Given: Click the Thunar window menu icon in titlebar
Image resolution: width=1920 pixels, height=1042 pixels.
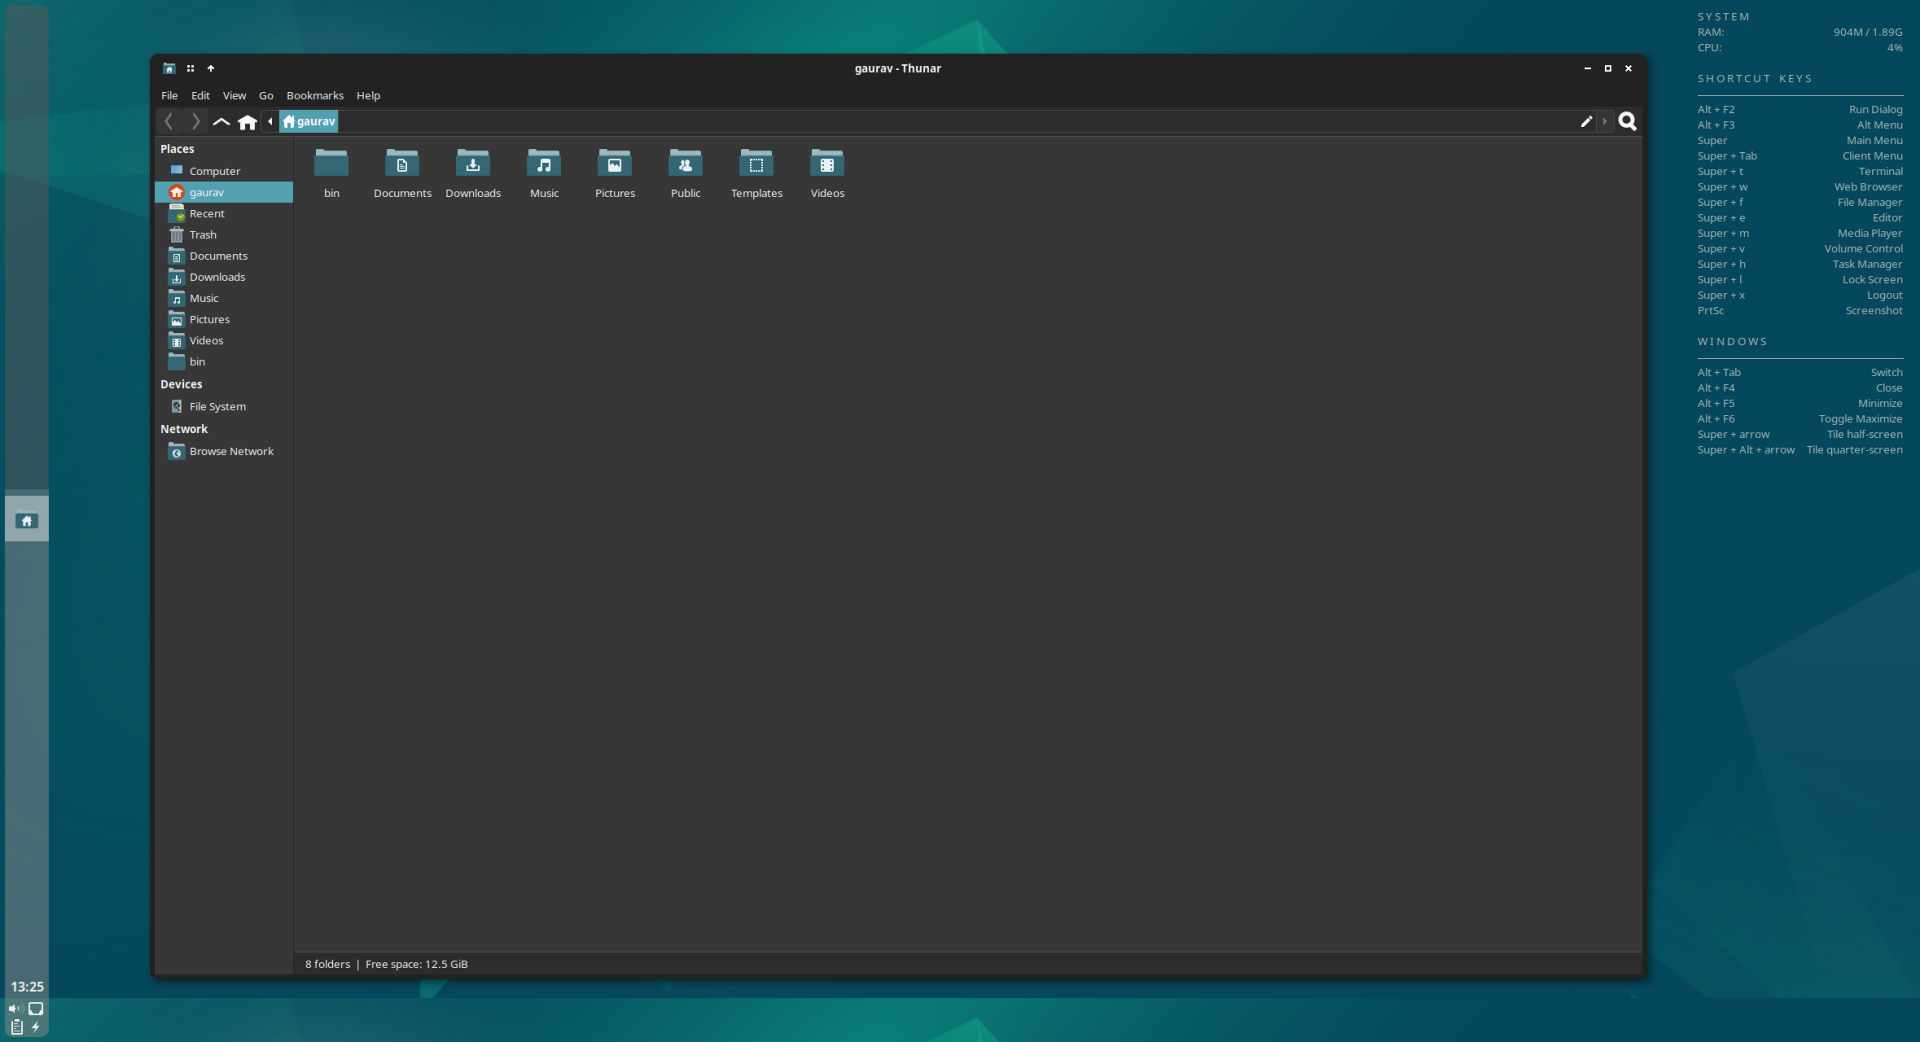Looking at the screenshot, I should click(x=169, y=68).
